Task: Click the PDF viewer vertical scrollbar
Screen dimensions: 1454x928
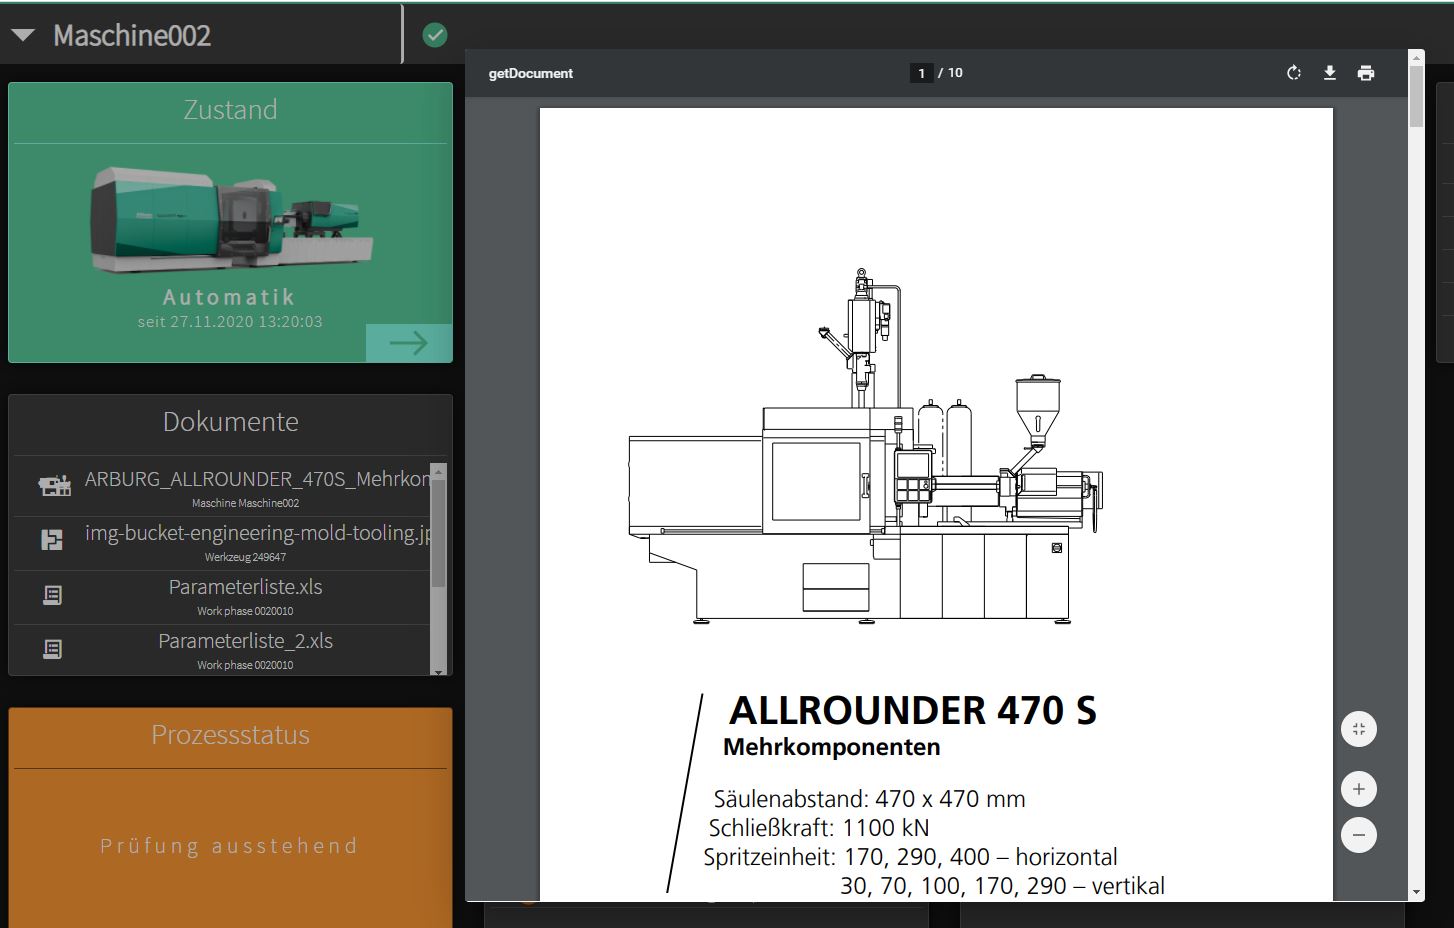Action: [x=1416, y=97]
